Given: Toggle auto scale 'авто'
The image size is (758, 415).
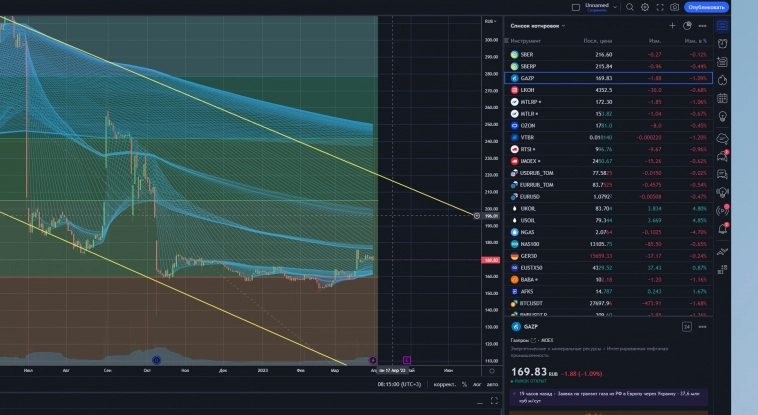Looking at the screenshot, I should coord(492,383).
